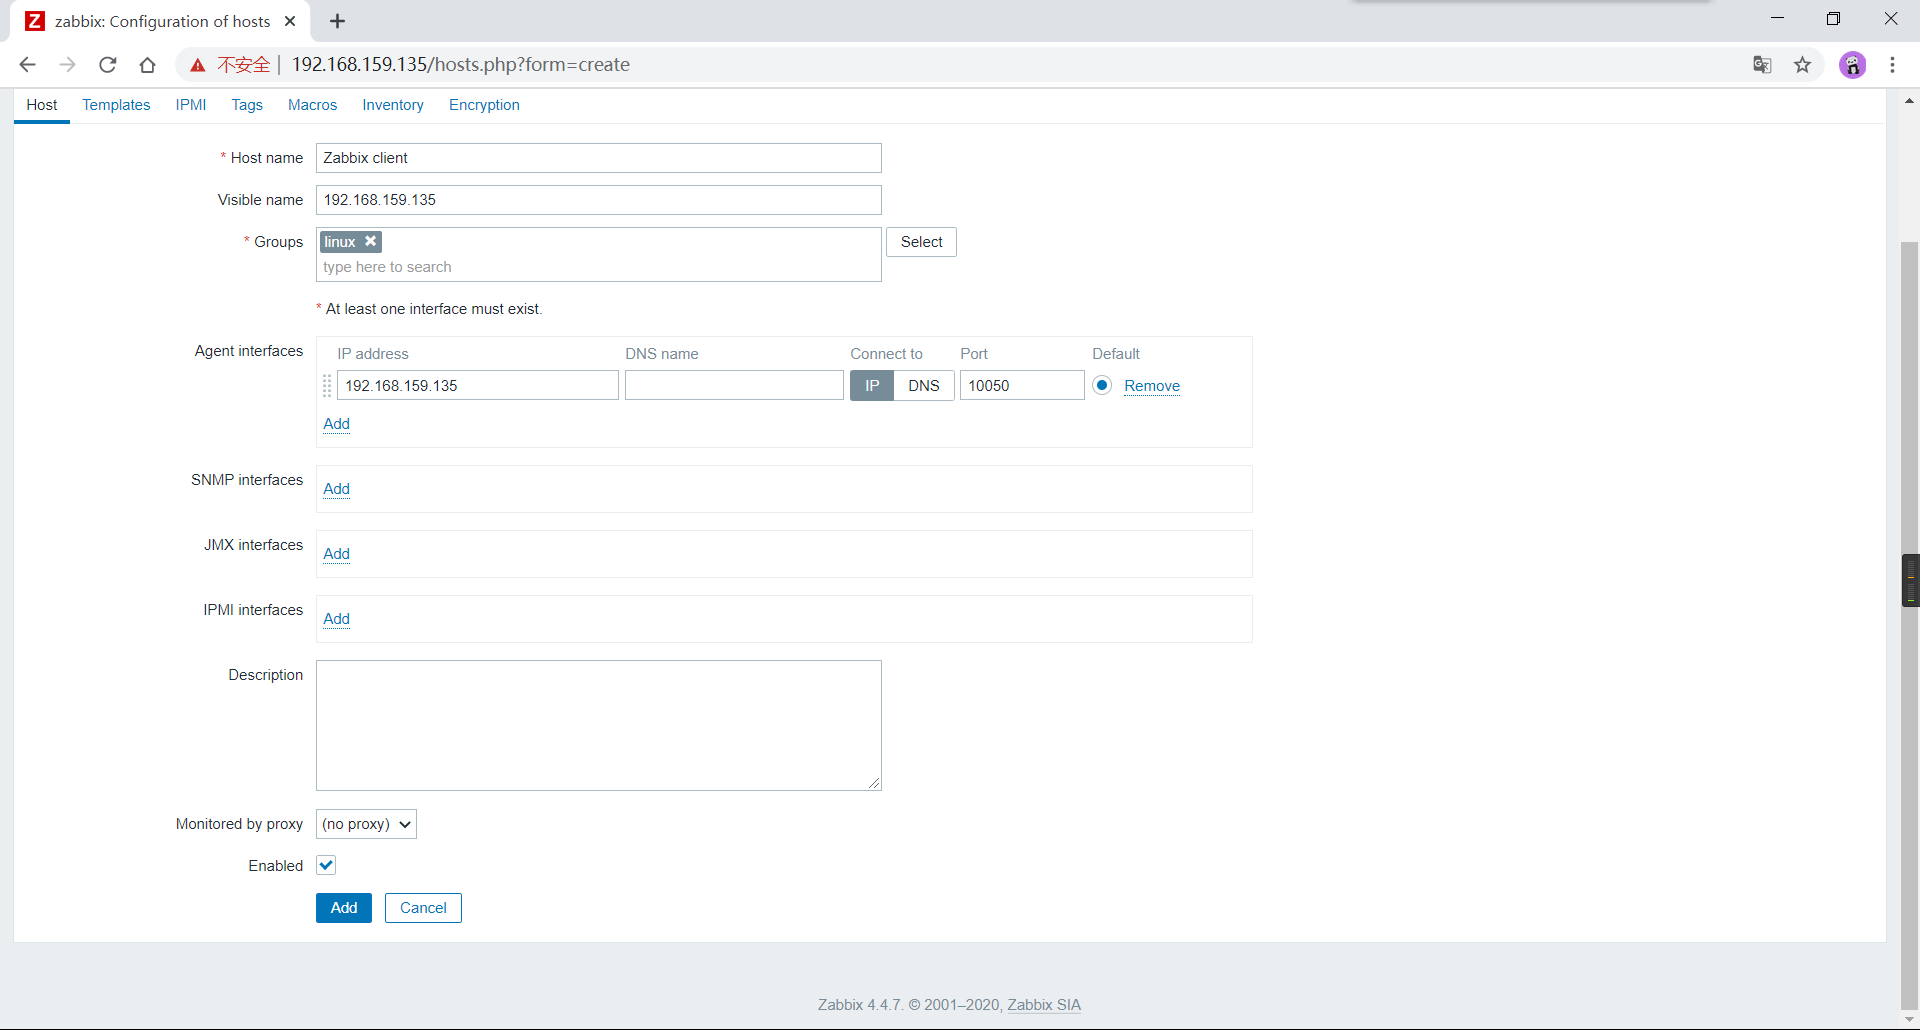Add a JMX interface
The height and width of the screenshot is (1030, 1920).
tap(337, 554)
